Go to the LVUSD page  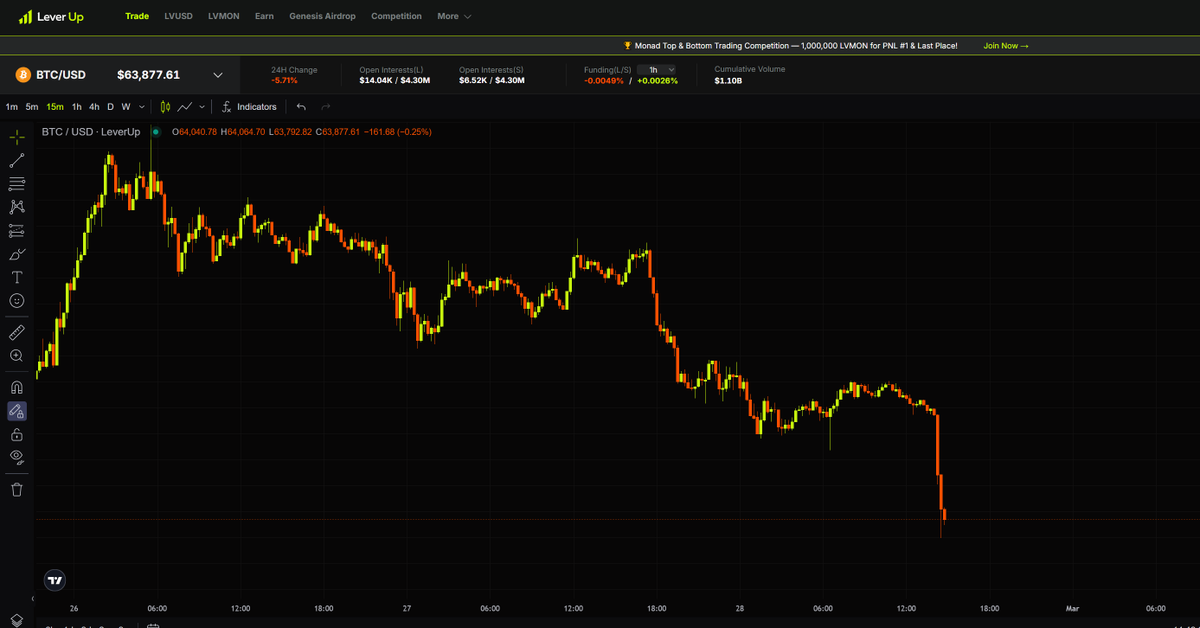coord(178,16)
